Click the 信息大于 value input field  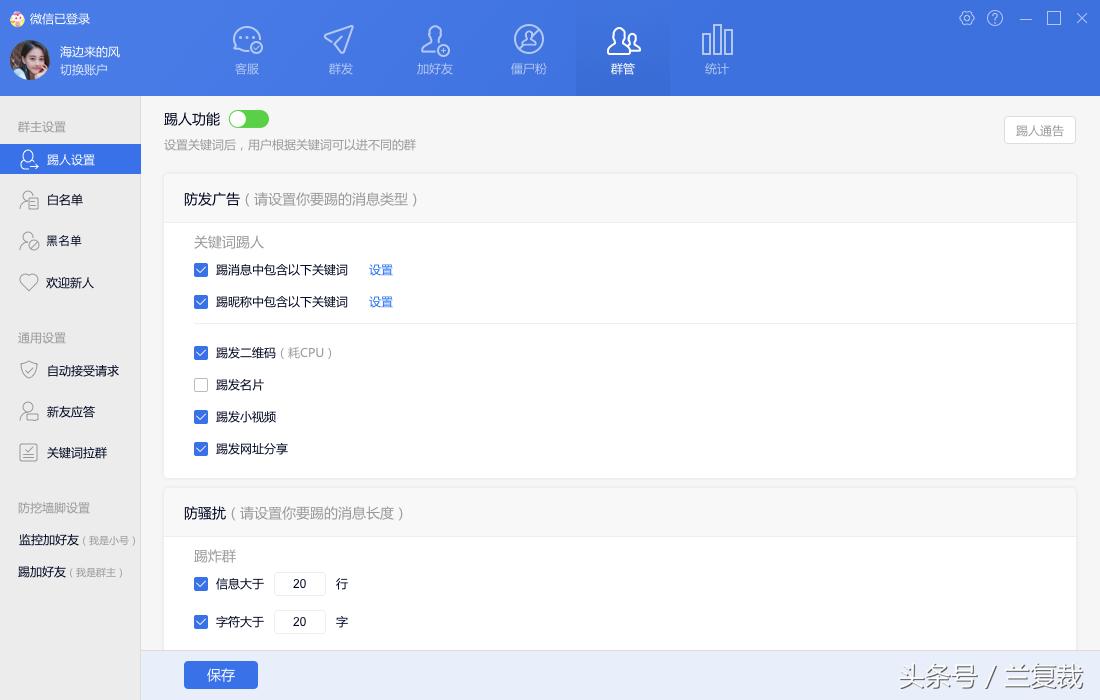point(299,583)
